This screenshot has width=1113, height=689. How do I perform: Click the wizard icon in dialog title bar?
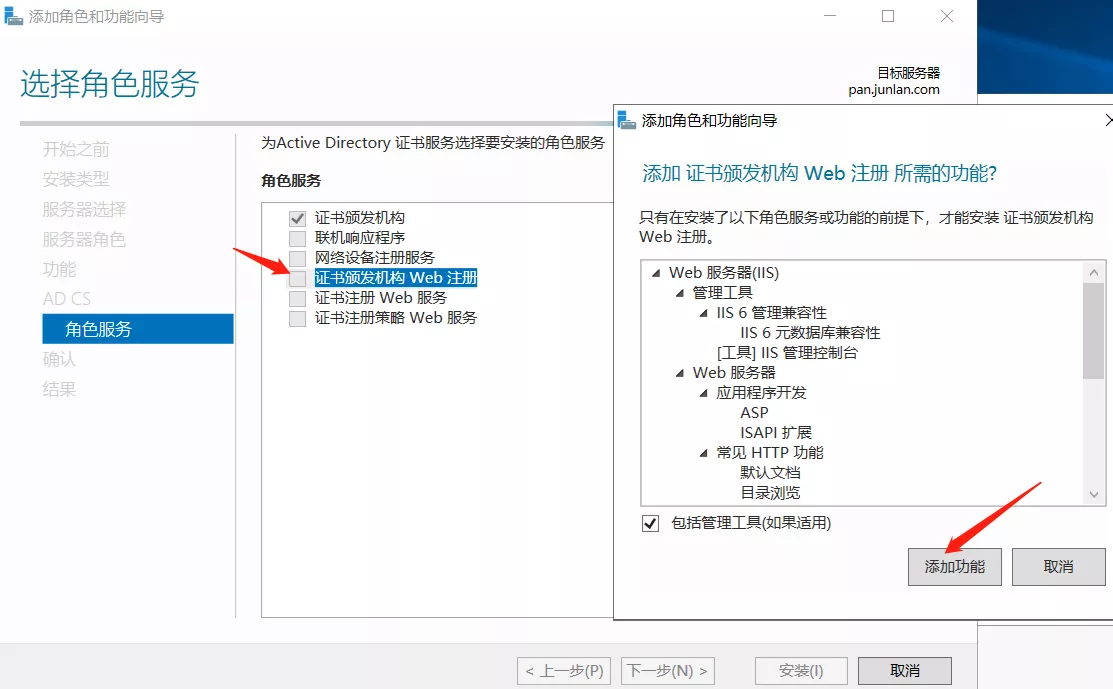(x=627, y=120)
